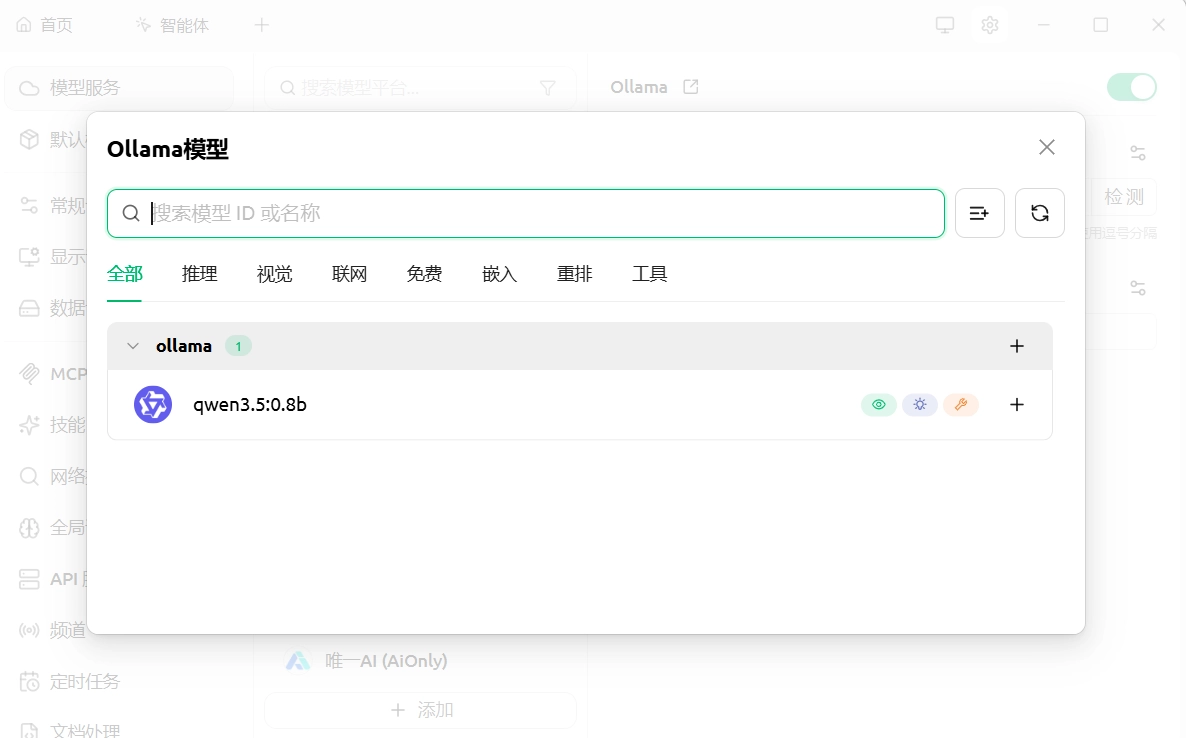The height and width of the screenshot is (738, 1186).
Task: Collapse the ollama group chevron
Action: point(133,346)
